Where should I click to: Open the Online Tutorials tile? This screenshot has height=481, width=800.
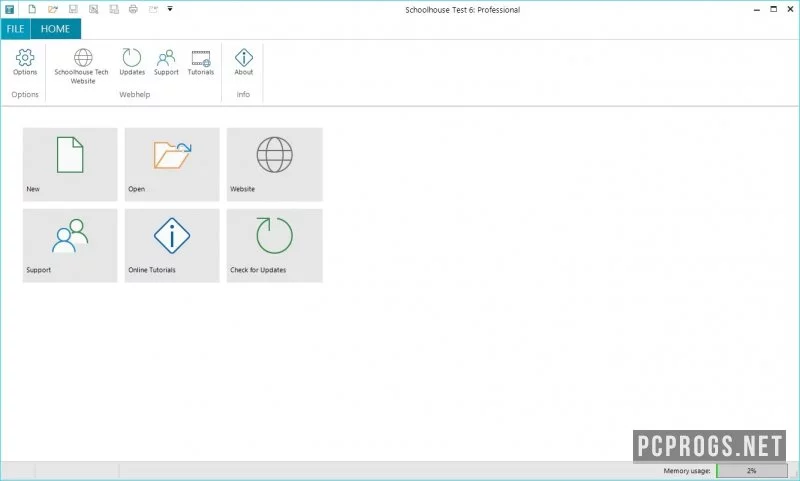pyautogui.click(x=172, y=245)
